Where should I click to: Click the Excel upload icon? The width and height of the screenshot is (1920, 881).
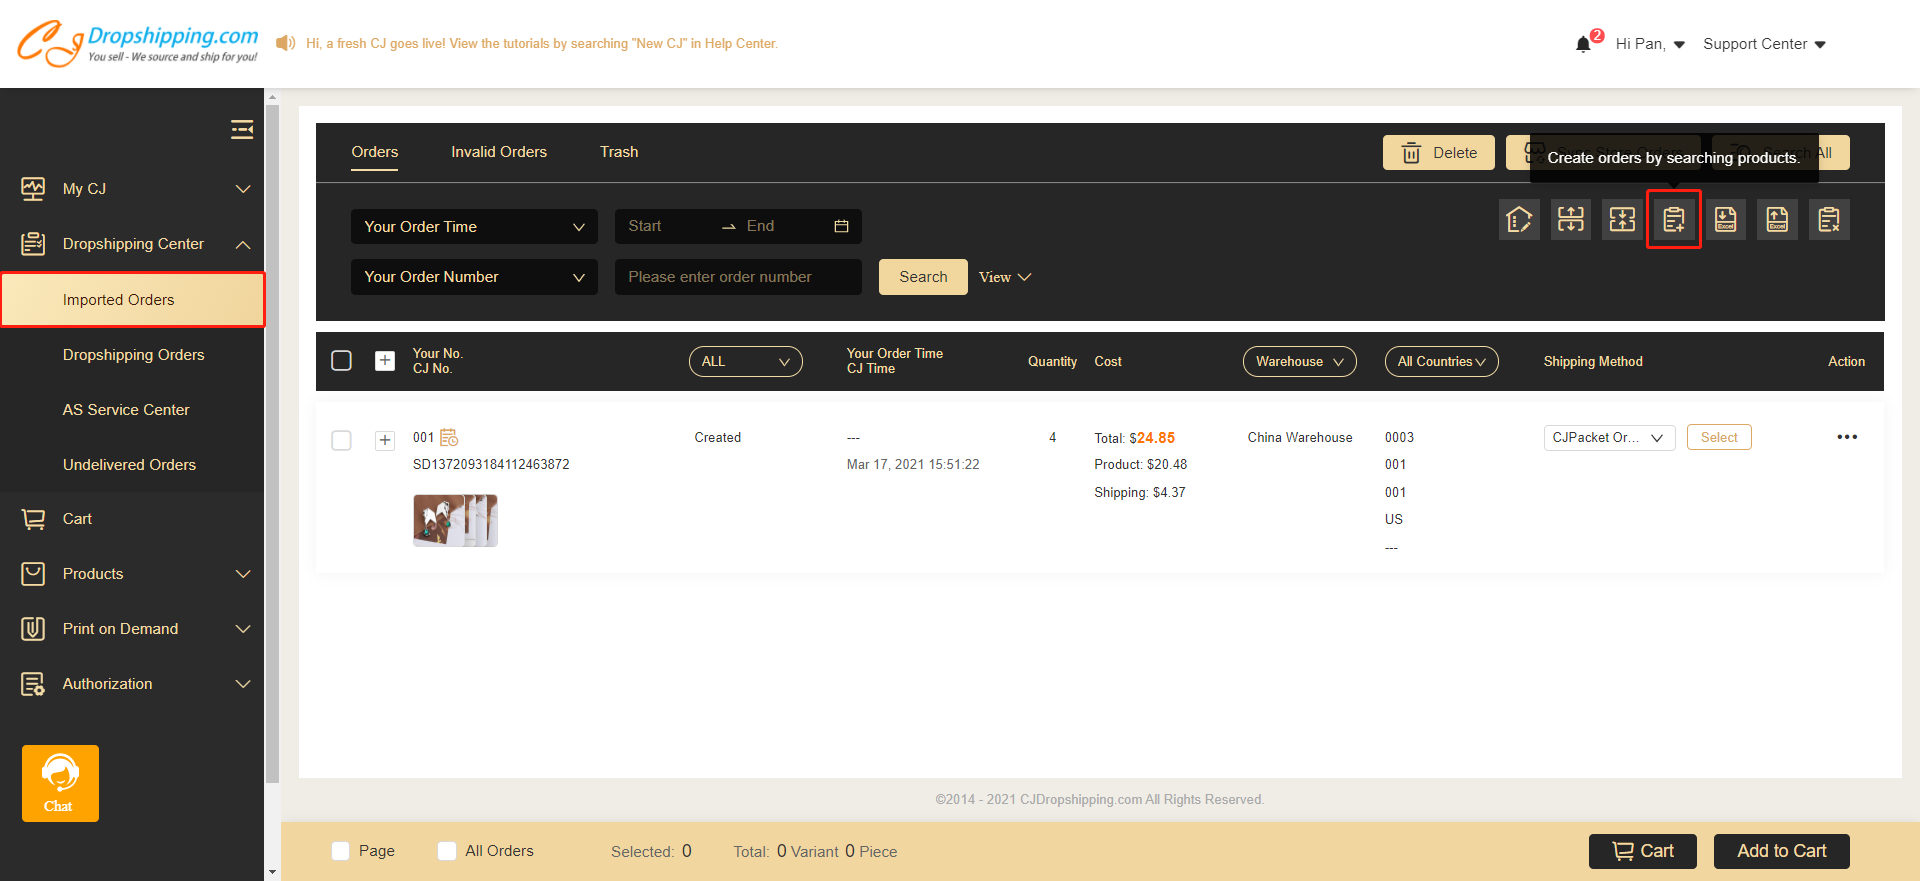(1777, 220)
